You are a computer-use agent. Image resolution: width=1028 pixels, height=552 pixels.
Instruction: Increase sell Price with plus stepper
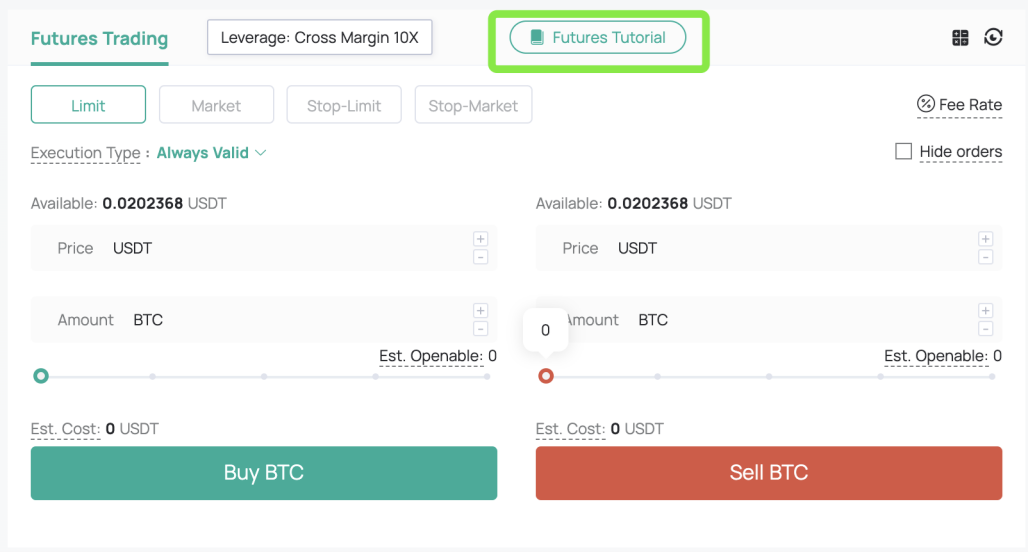click(x=985, y=239)
